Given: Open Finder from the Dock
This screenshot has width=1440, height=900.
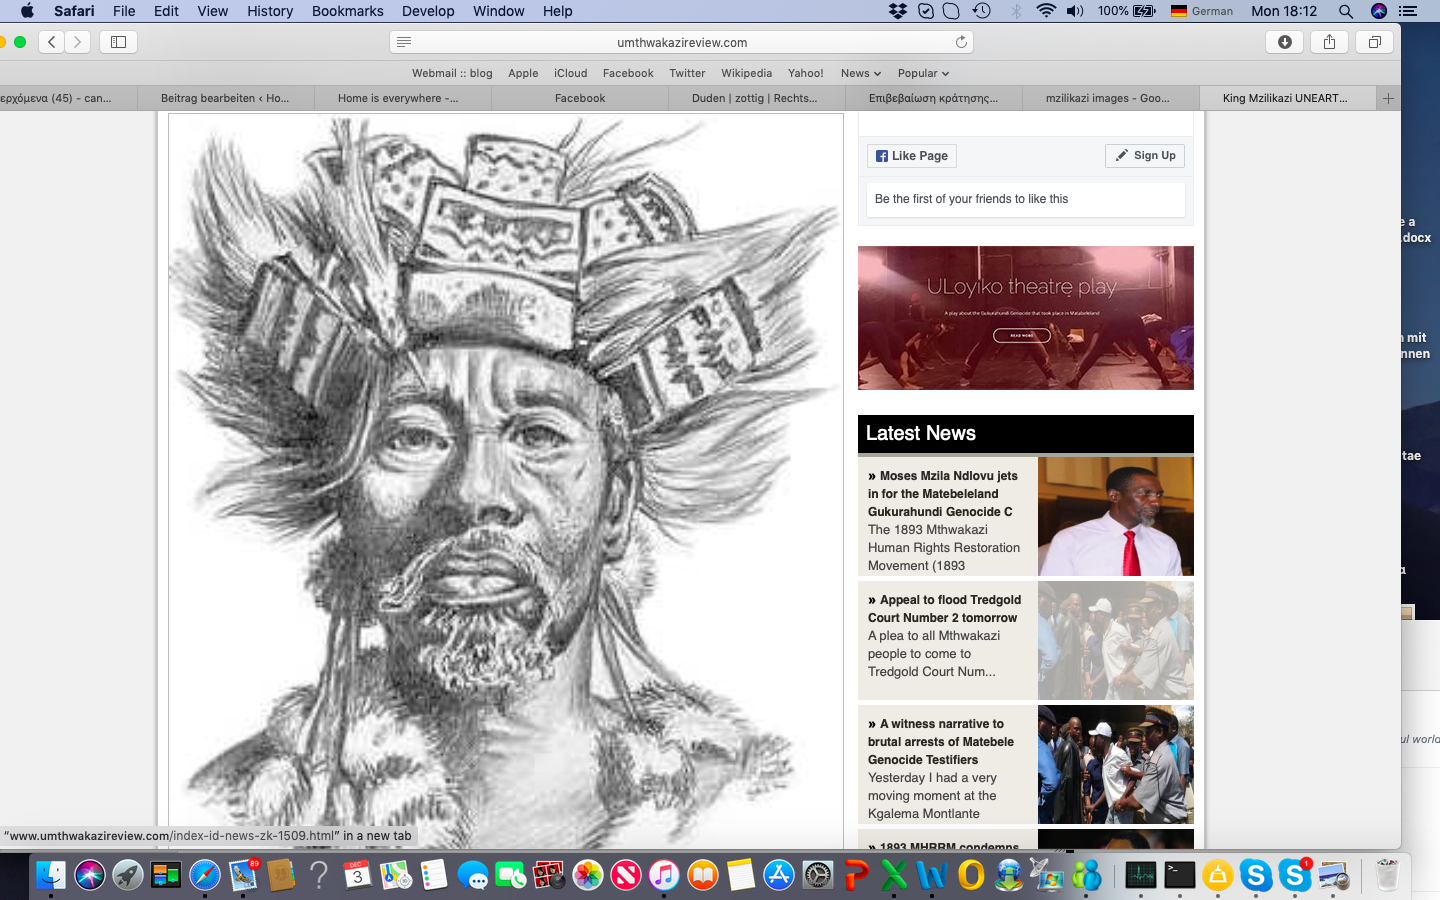Looking at the screenshot, I should pos(51,875).
